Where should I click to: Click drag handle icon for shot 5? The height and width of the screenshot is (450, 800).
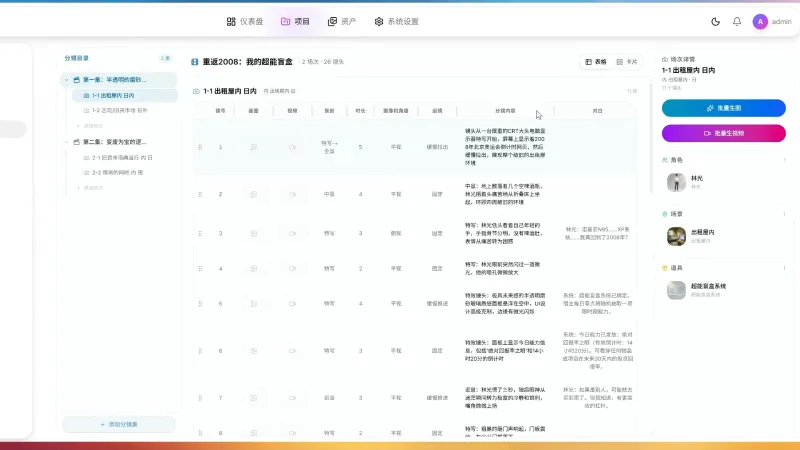click(x=200, y=304)
